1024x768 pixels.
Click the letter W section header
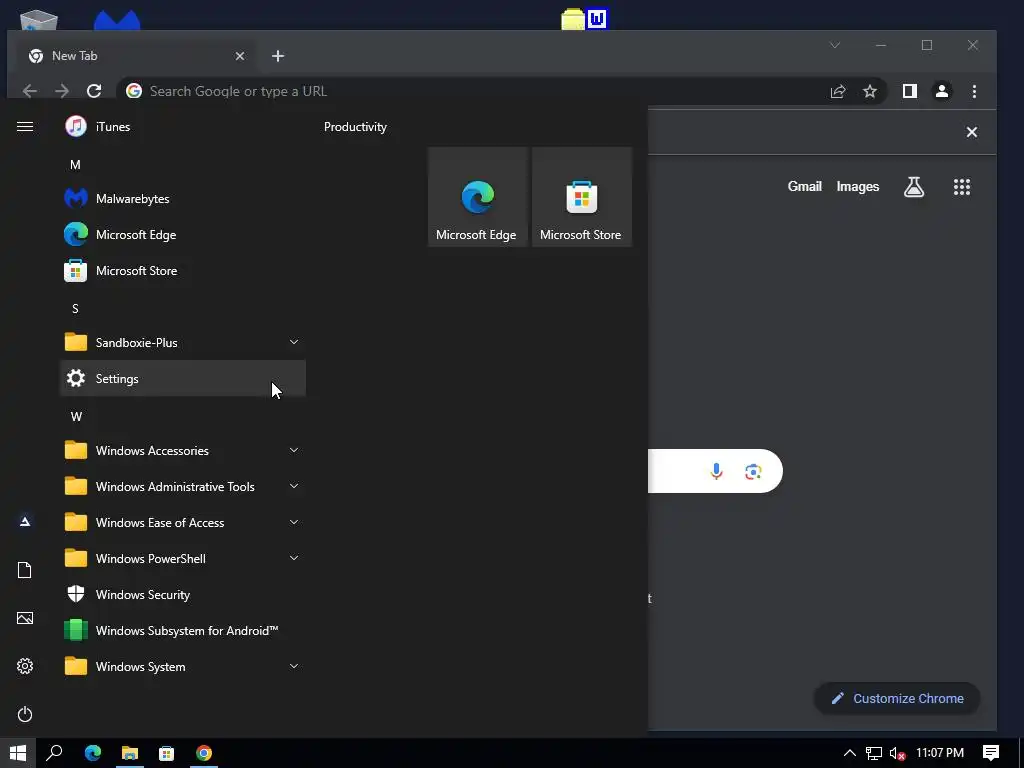pyautogui.click(x=76, y=416)
